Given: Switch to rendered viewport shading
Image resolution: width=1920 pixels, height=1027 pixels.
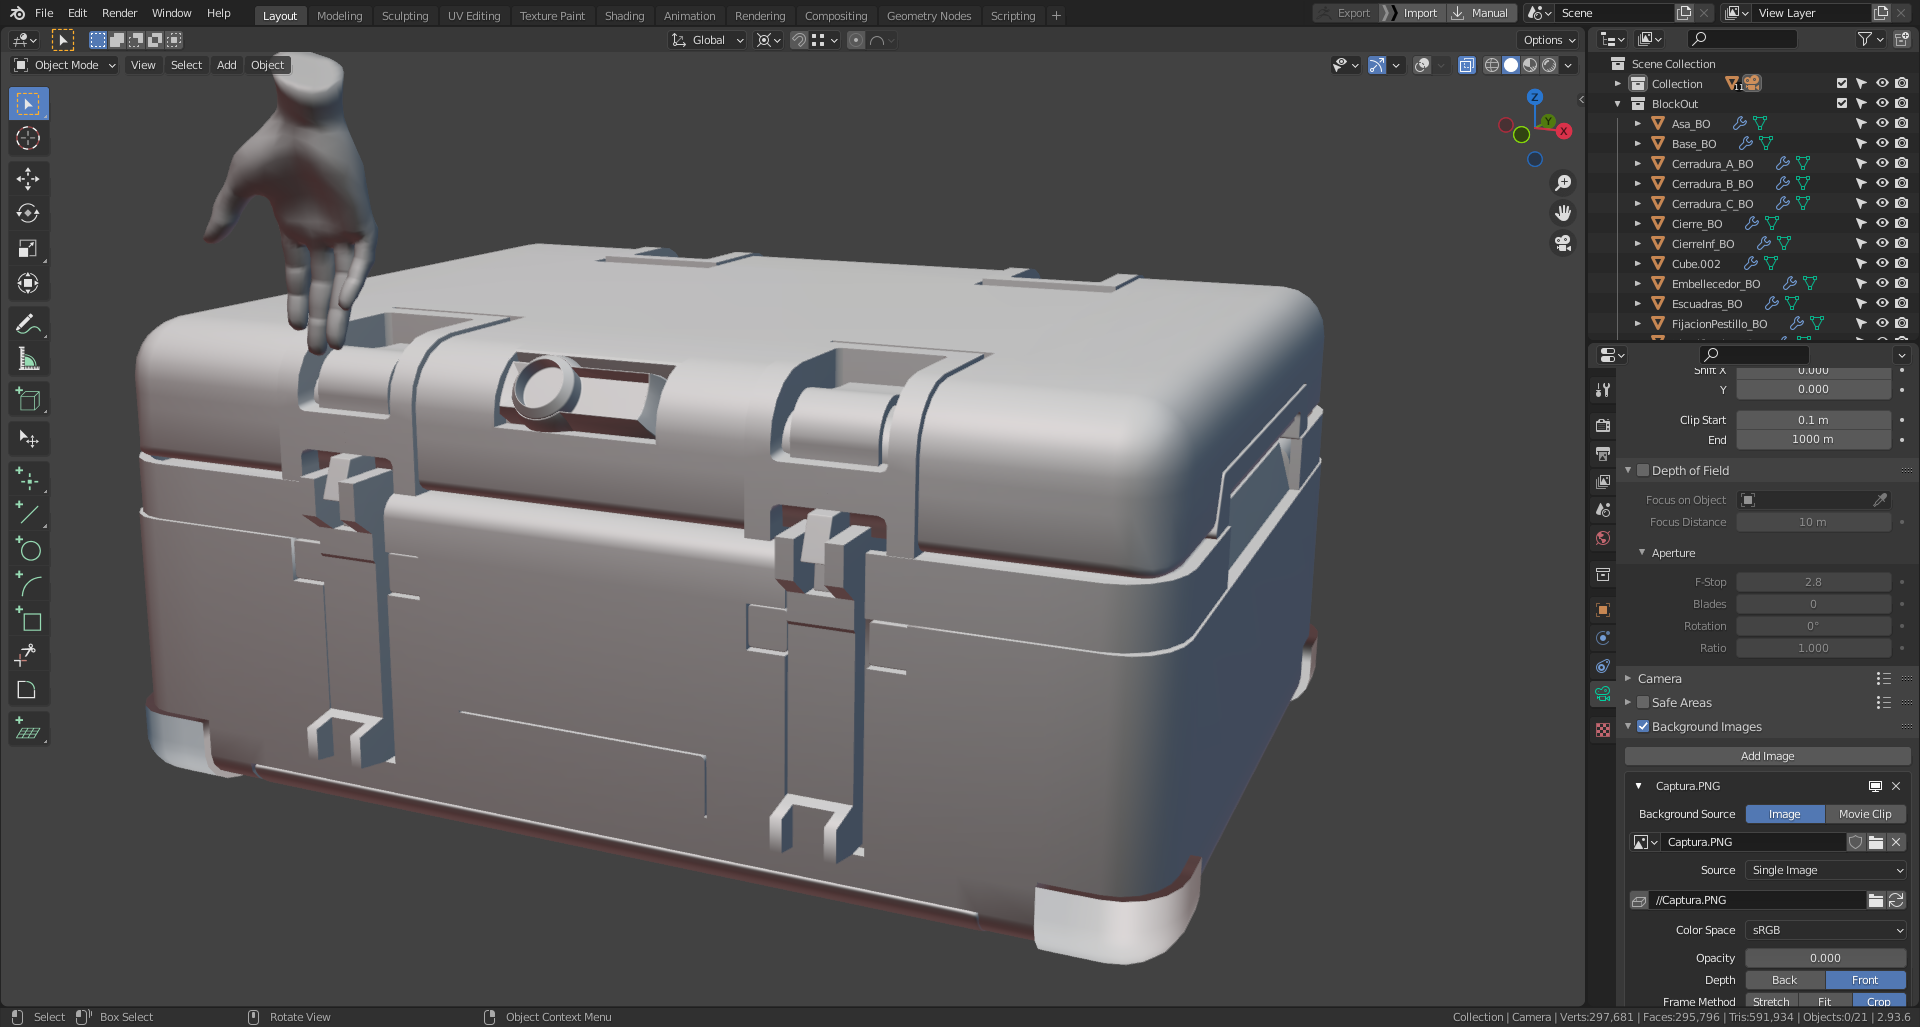Looking at the screenshot, I should pyautogui.click(x=1549, y=65).
